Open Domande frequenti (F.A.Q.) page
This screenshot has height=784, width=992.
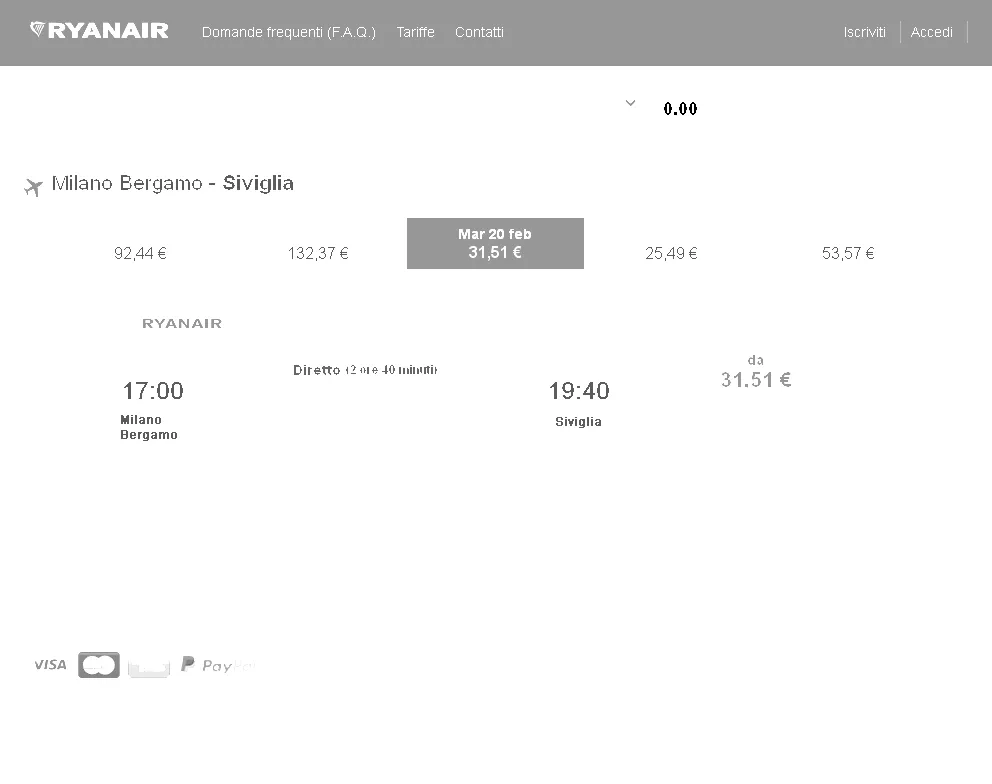pyautogui.click(x=288, y=32)
